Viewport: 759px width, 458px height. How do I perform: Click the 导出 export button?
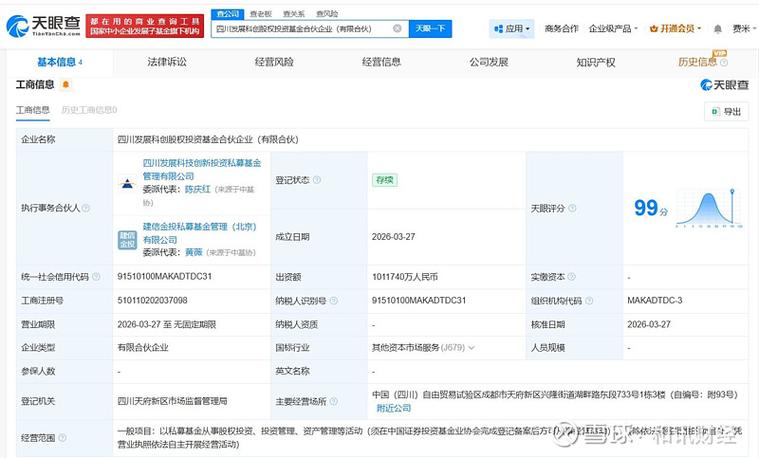pos(726,112)
